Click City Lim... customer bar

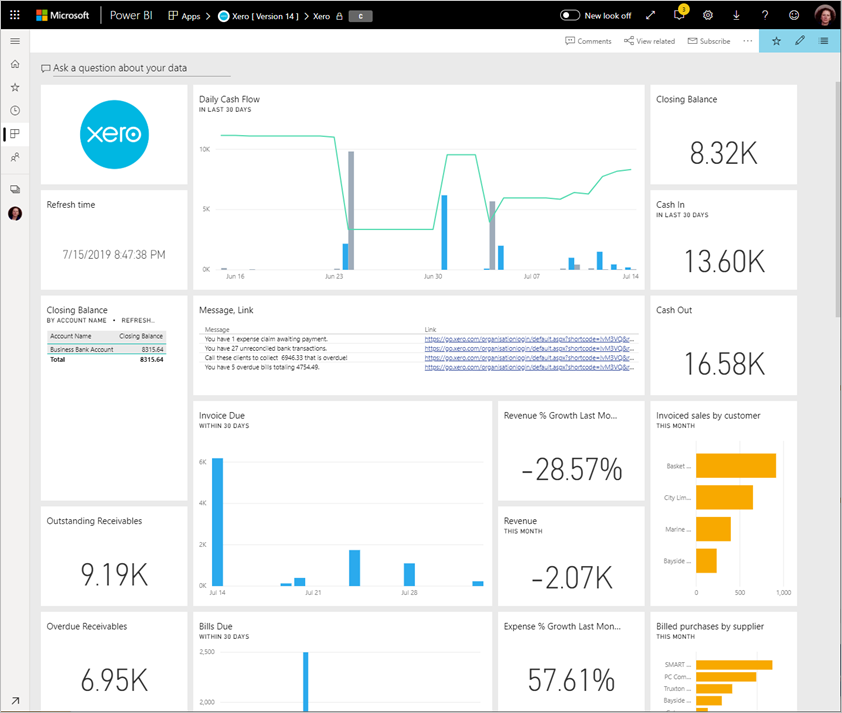pyautogui.click(x=724, y=497)
